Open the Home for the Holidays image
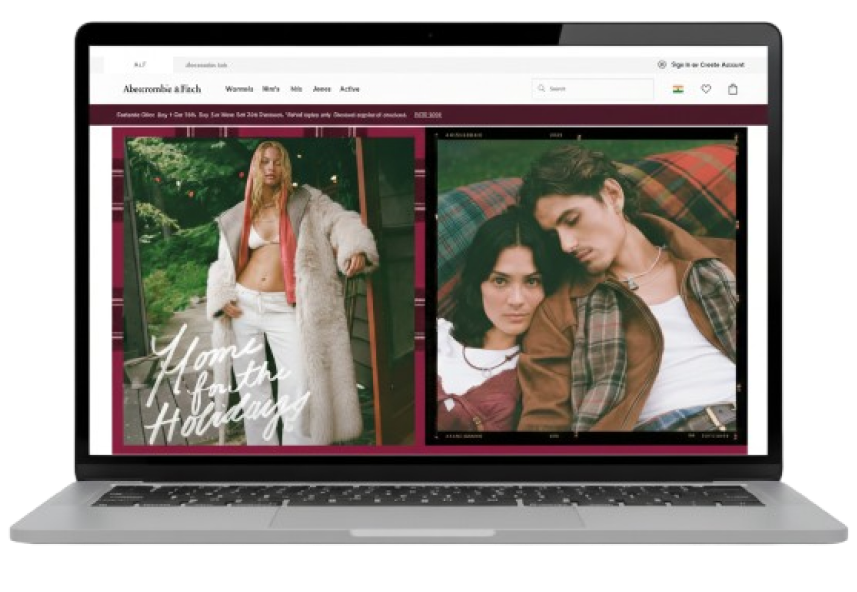857x592 pixels. point(270,290)
